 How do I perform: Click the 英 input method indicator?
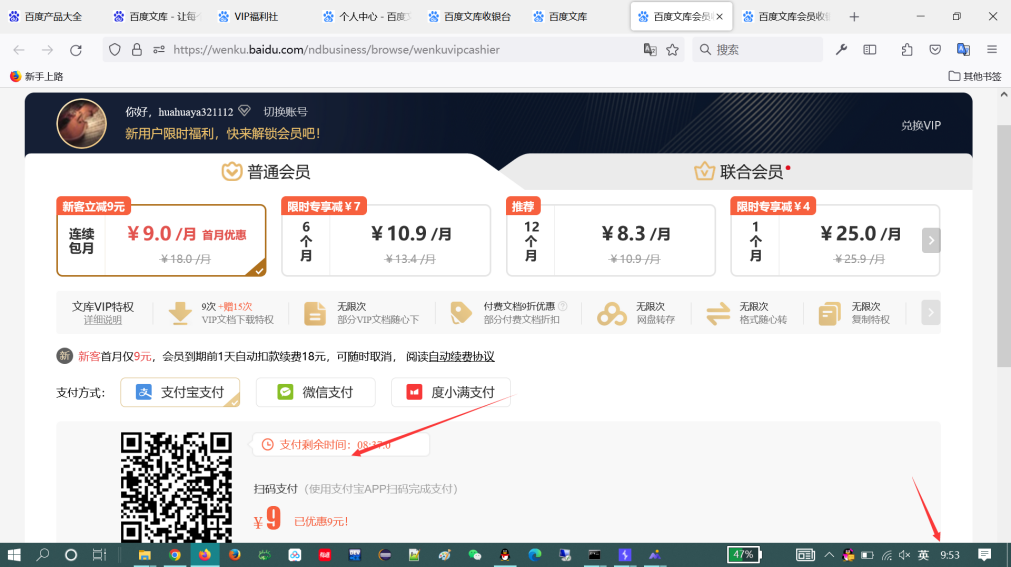(x=923, y=555)
